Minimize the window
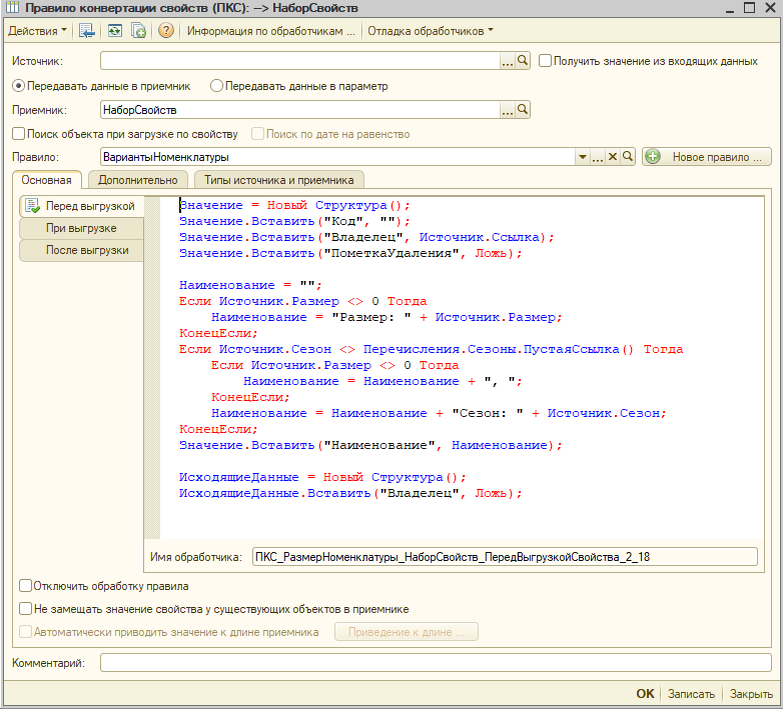The image size is (783, 710). [x=730, y=8]
